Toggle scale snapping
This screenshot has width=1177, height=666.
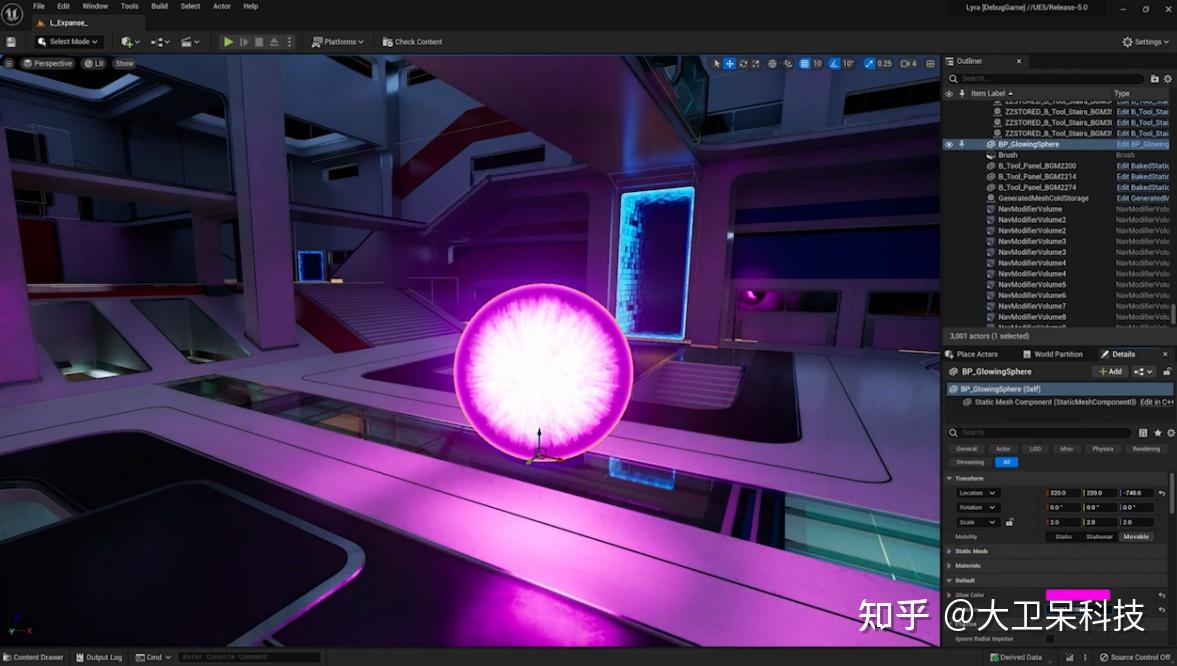(x=868, y=64)
